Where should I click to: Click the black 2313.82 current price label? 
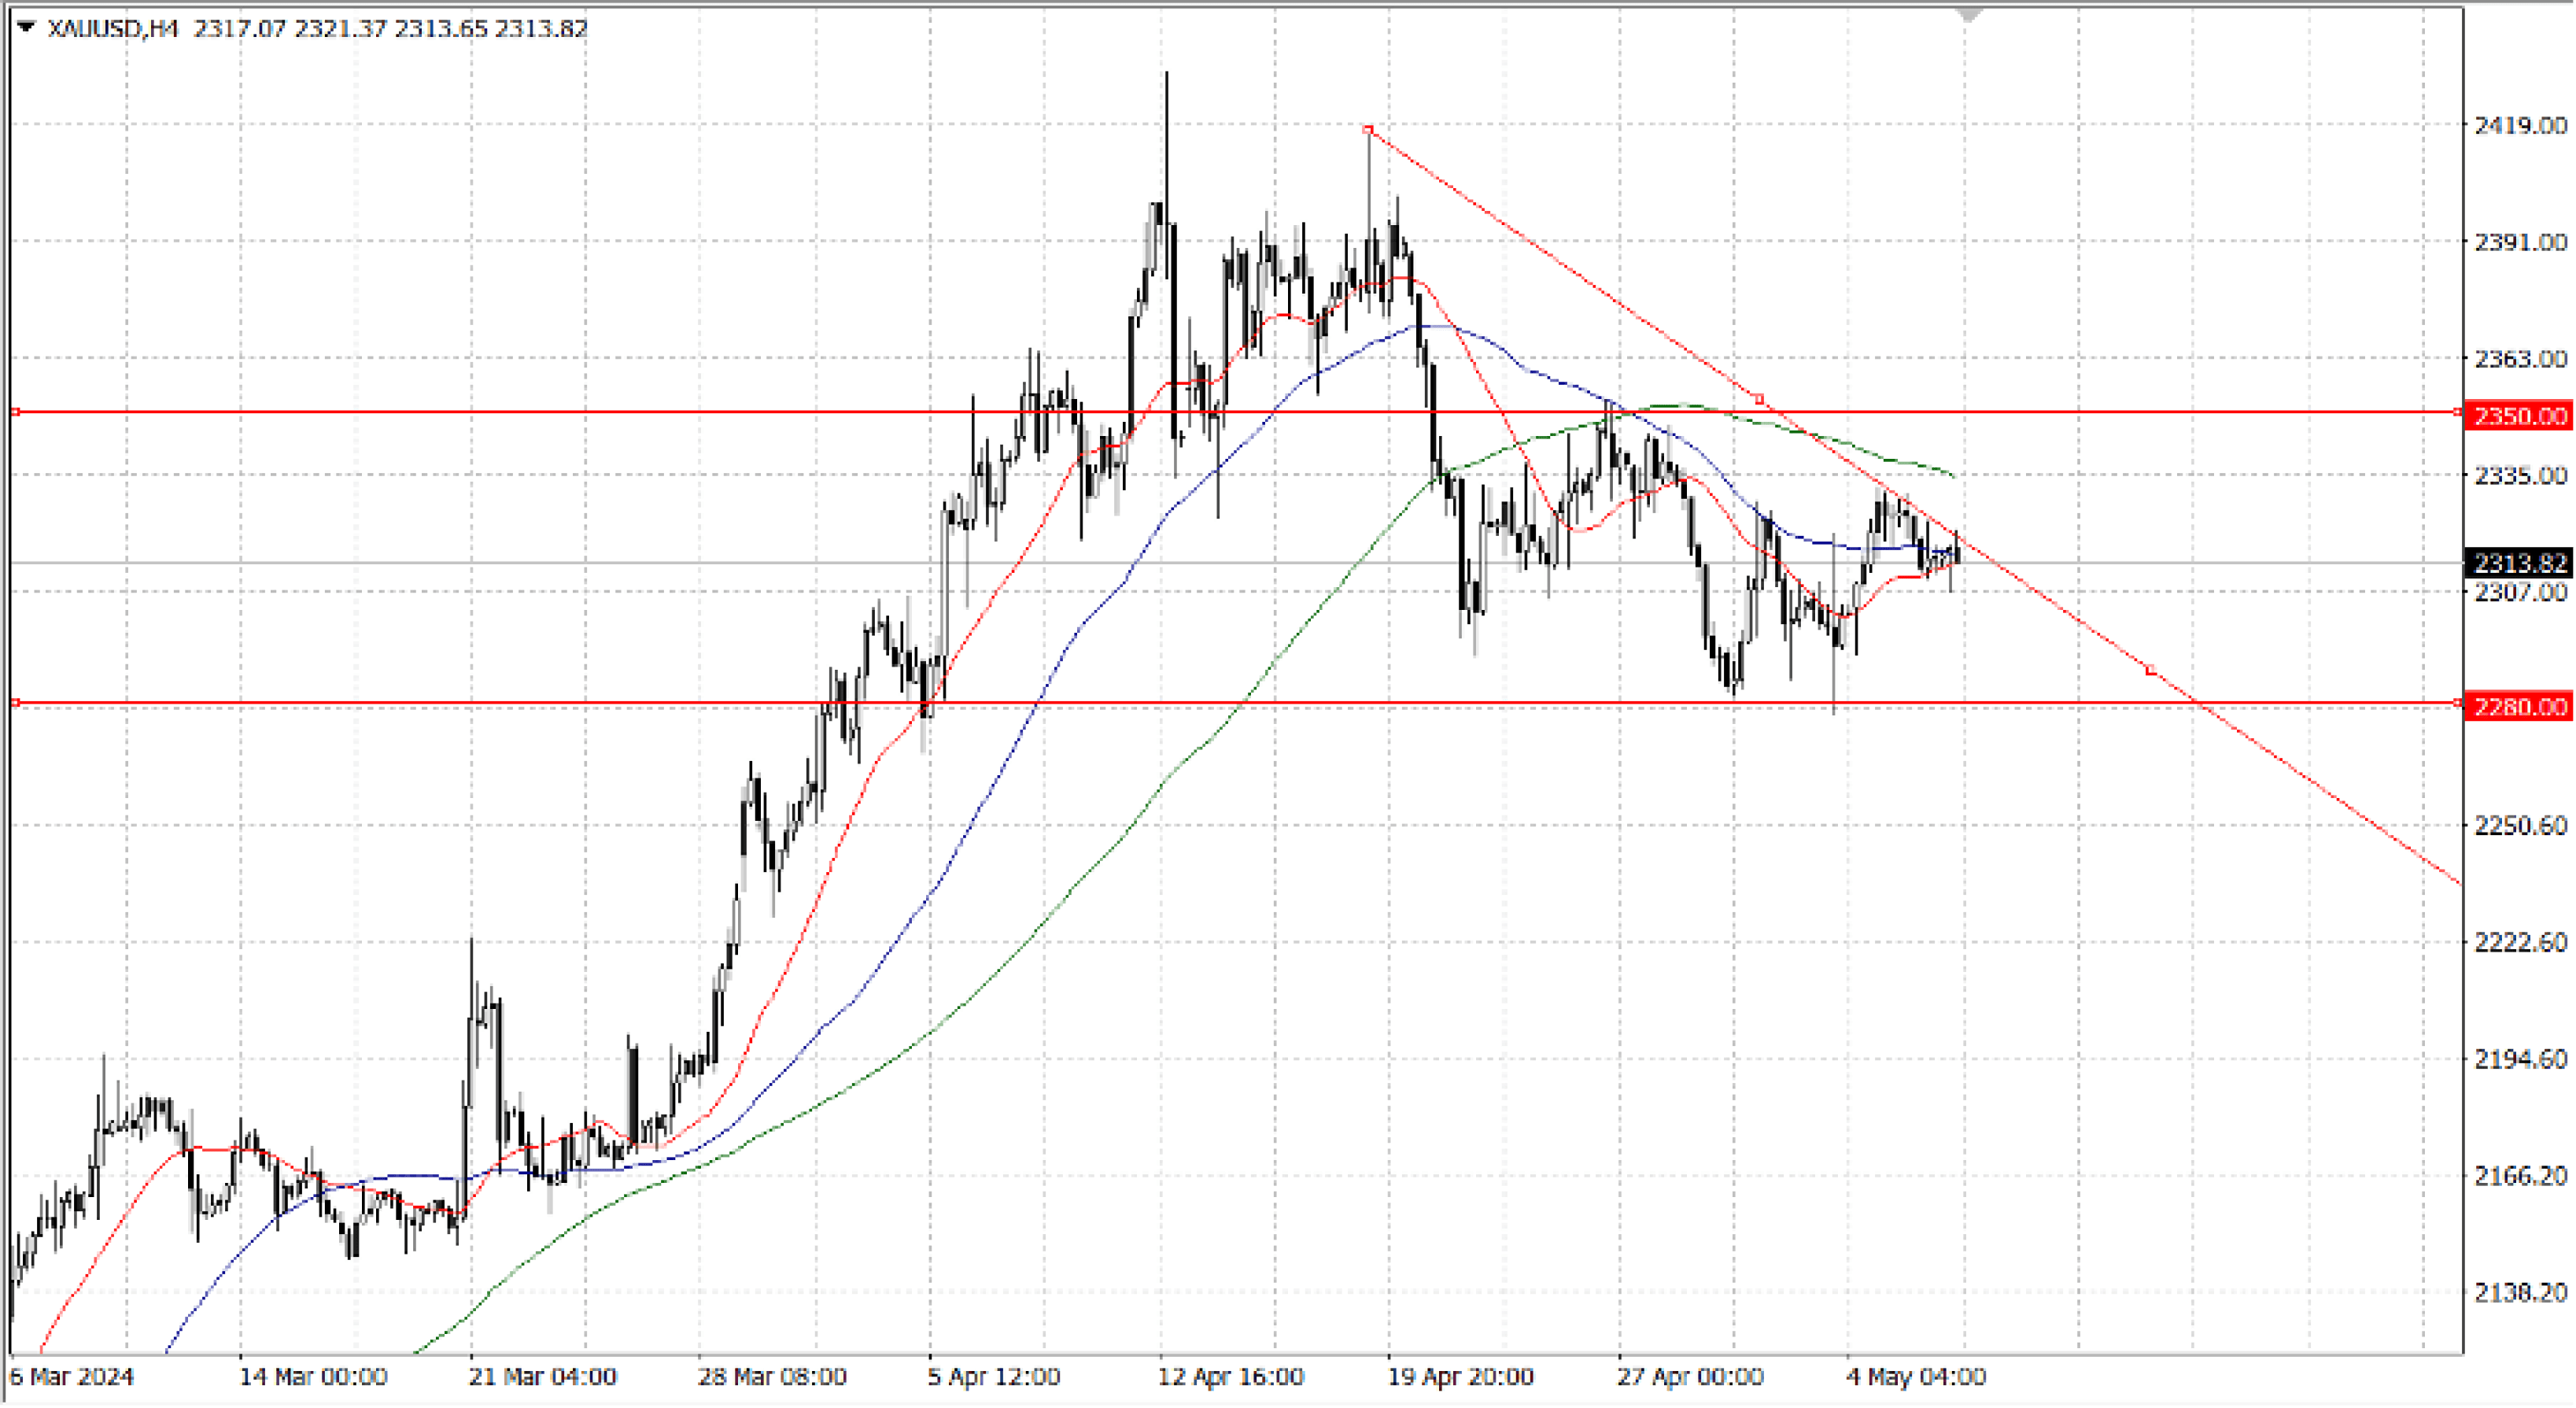tap(2520, 563)
